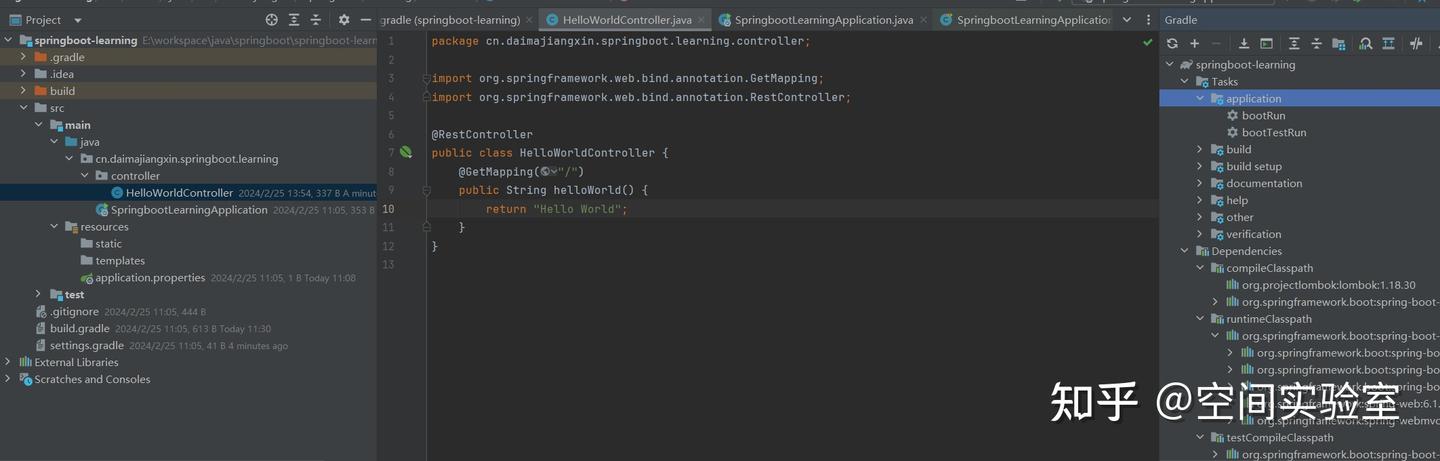1440x461 pixels.
Task: Expand Scratches and Consoles node
Action: [x=9, y=379]
